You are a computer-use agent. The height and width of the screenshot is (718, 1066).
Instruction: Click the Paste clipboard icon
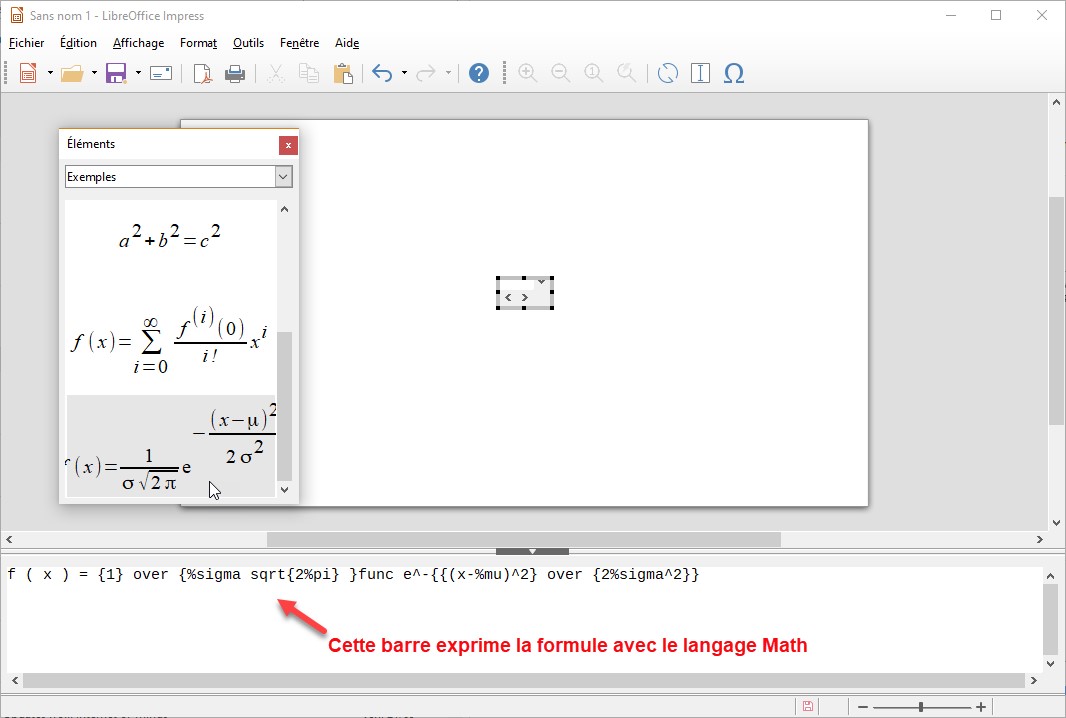click(343, 73)
